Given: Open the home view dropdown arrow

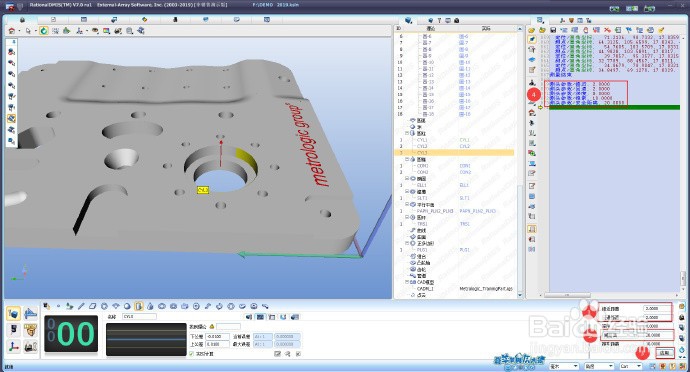Looking at the screenshot, I should click(18, 31).
